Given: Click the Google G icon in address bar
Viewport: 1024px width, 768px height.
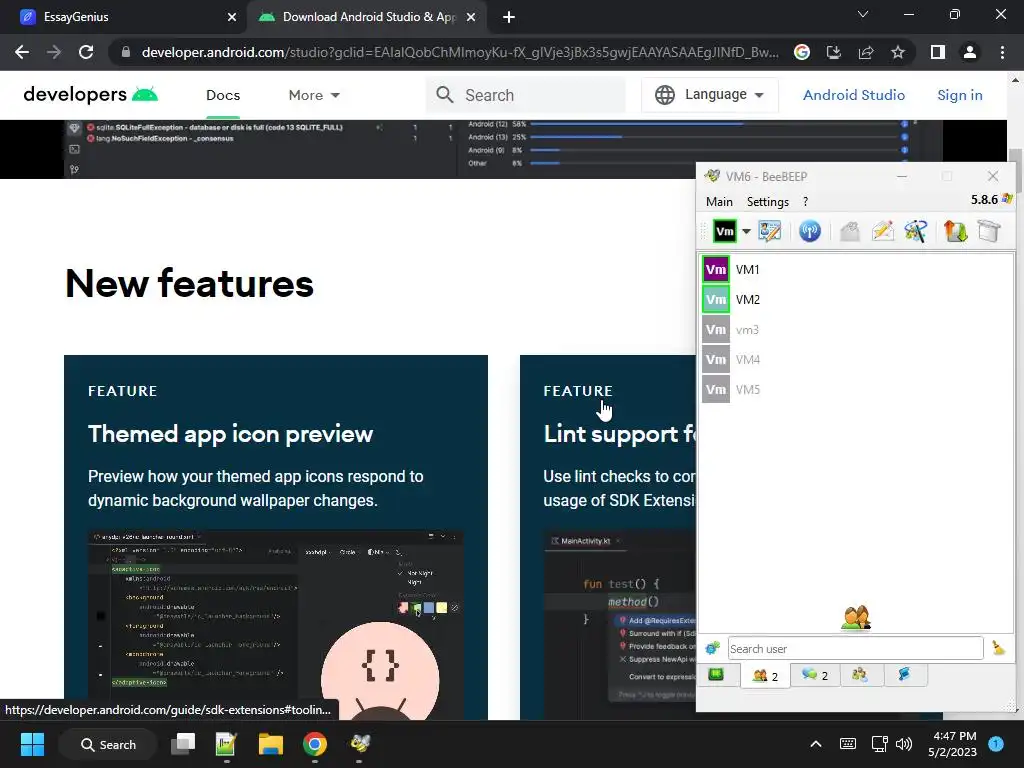Looking at the screenshot, I should (x=802, y=52).
